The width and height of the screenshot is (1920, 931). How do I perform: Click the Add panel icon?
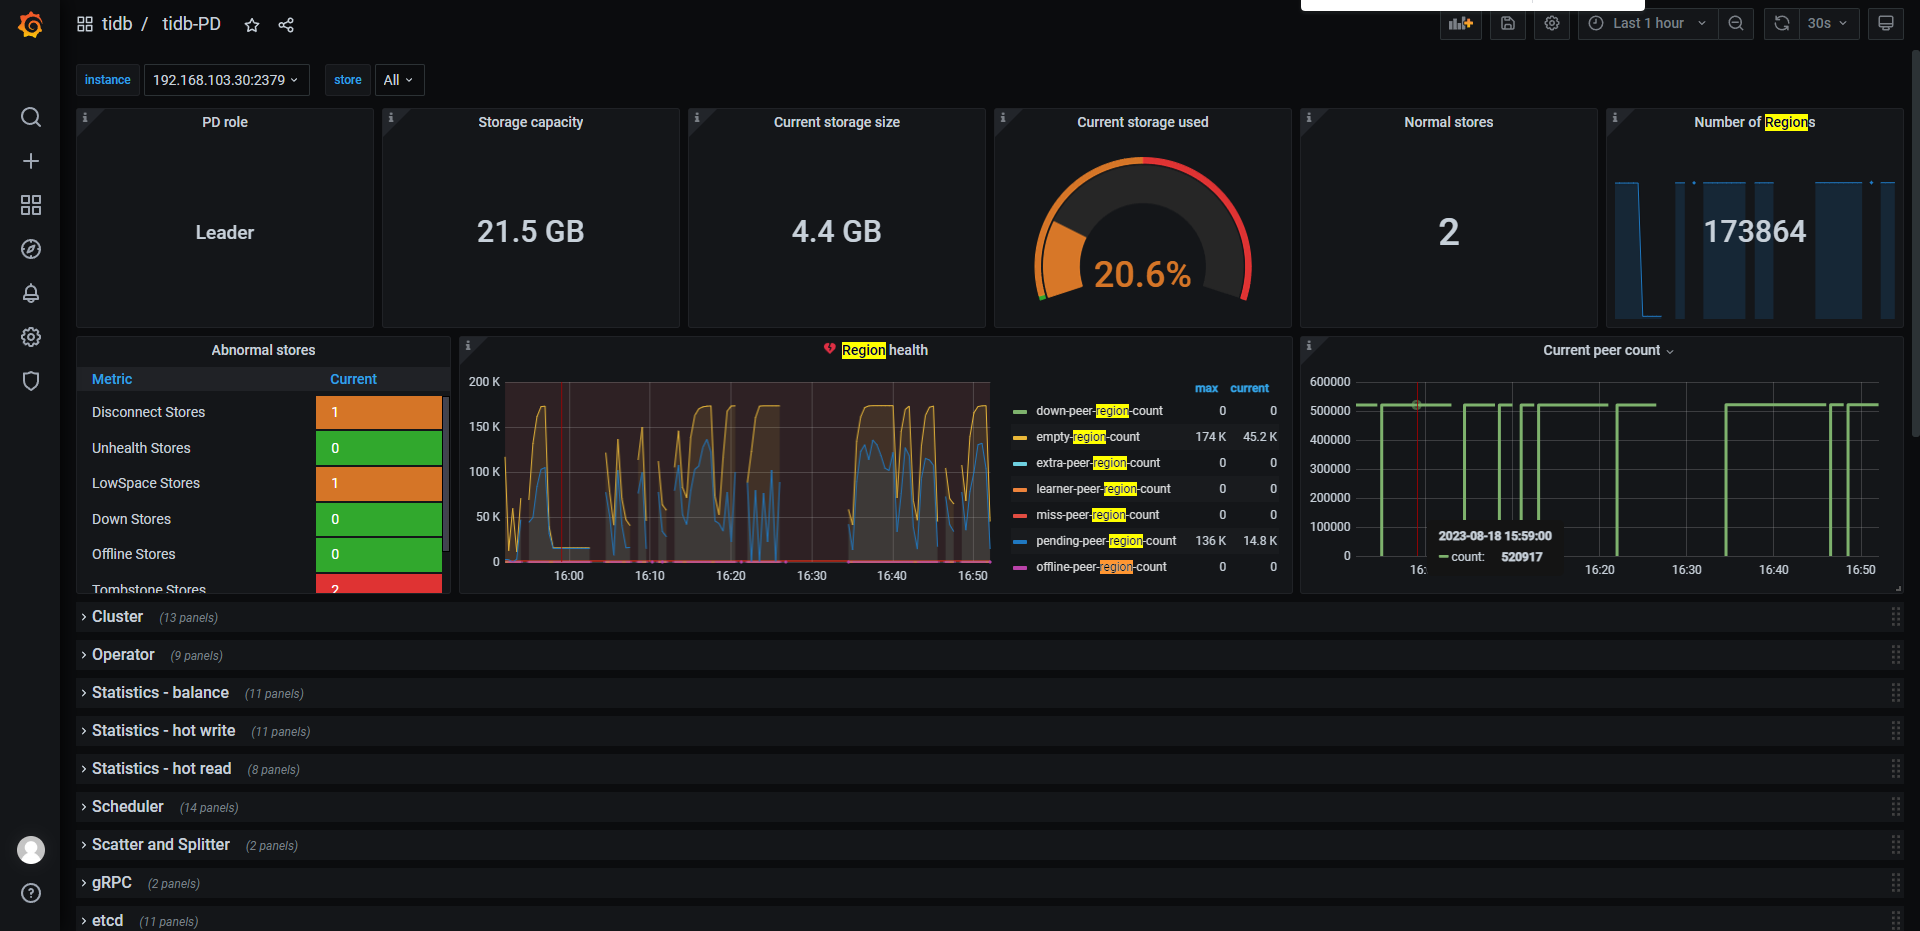(1460, 23)
